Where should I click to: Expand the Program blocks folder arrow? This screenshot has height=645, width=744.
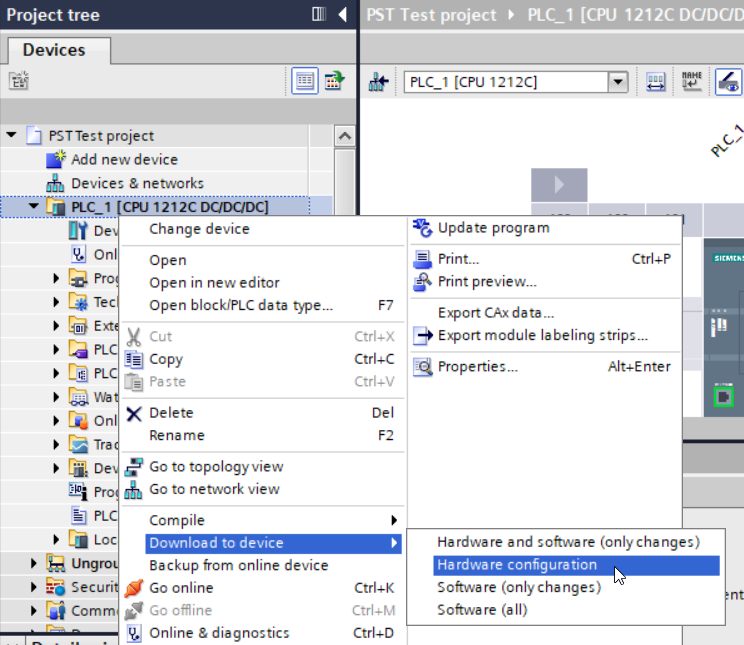pyautogui.click(x=56, y=278)
